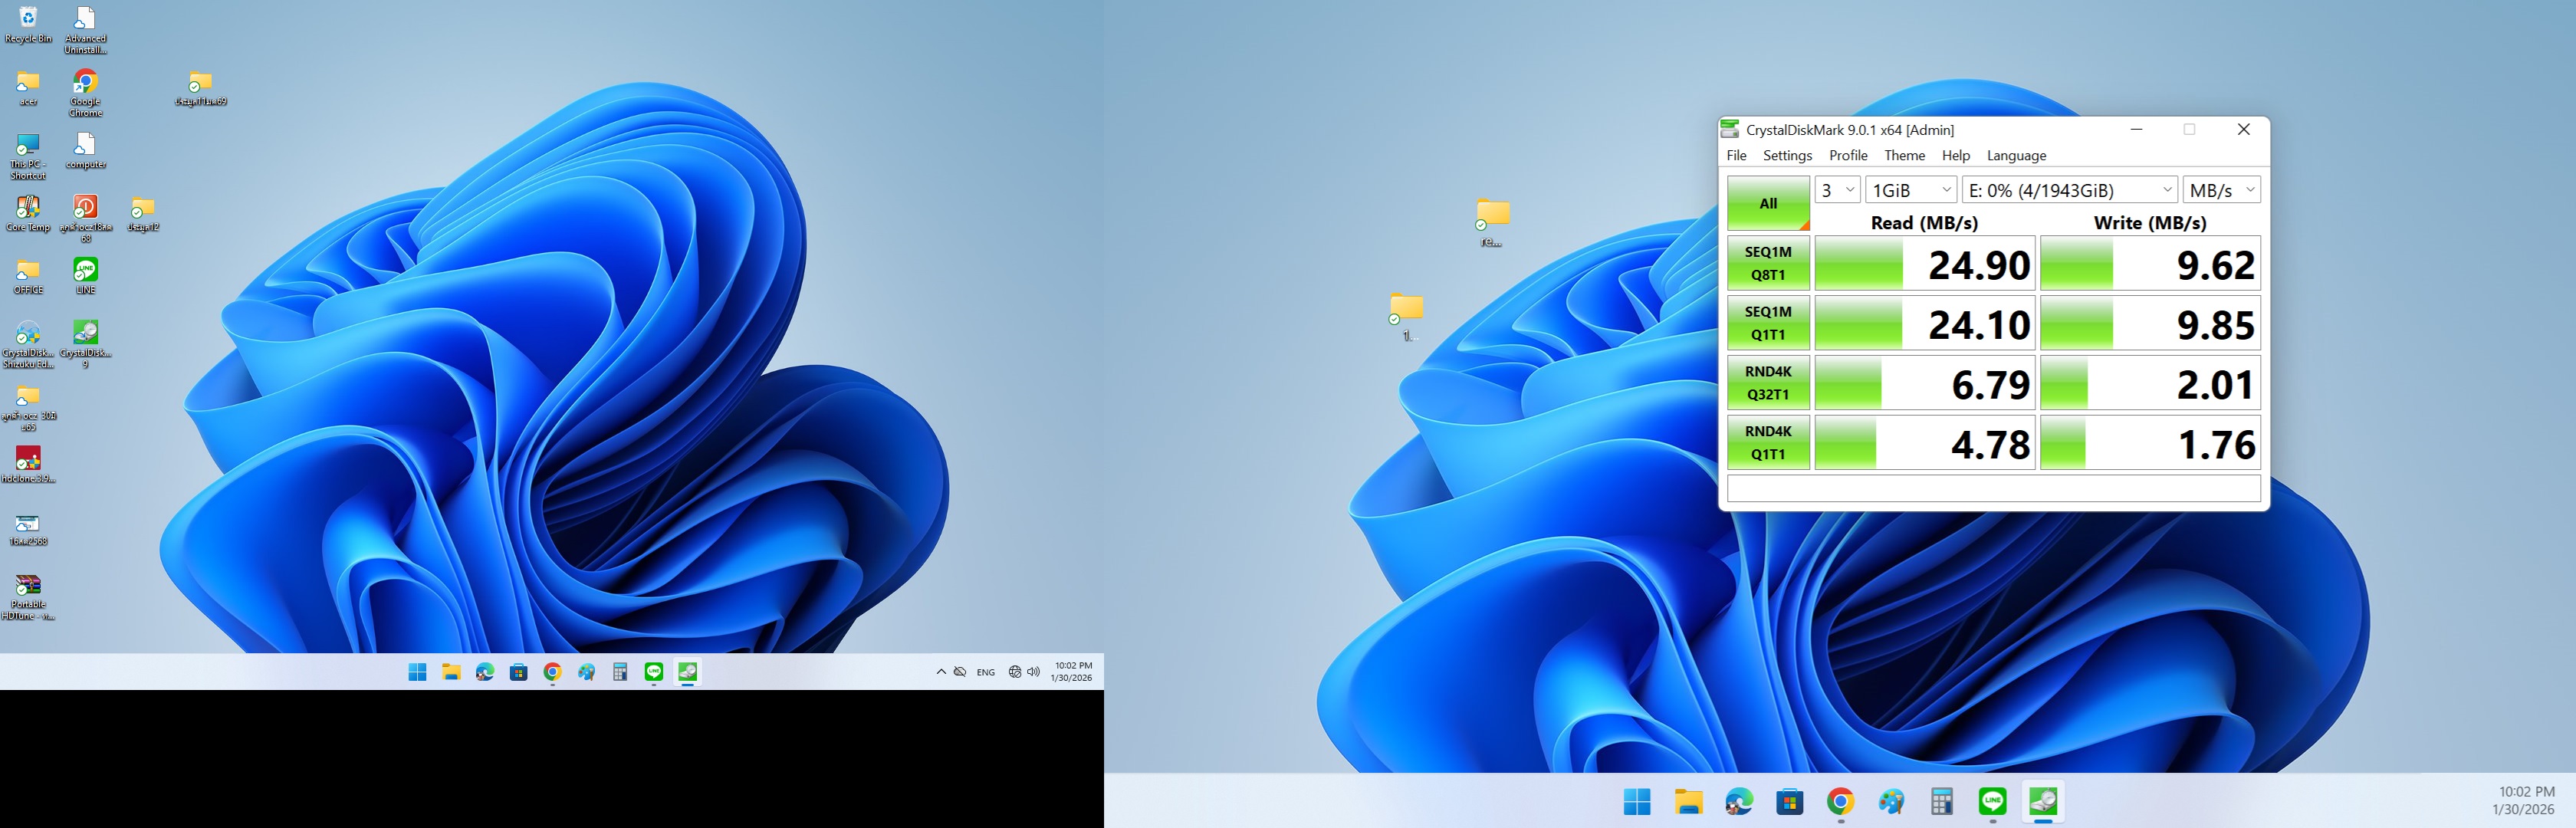This screenshot has height=828, width=2576.
Task: Run the SEQ1M Q8T1 test
Action: (x=1767, y=263)
